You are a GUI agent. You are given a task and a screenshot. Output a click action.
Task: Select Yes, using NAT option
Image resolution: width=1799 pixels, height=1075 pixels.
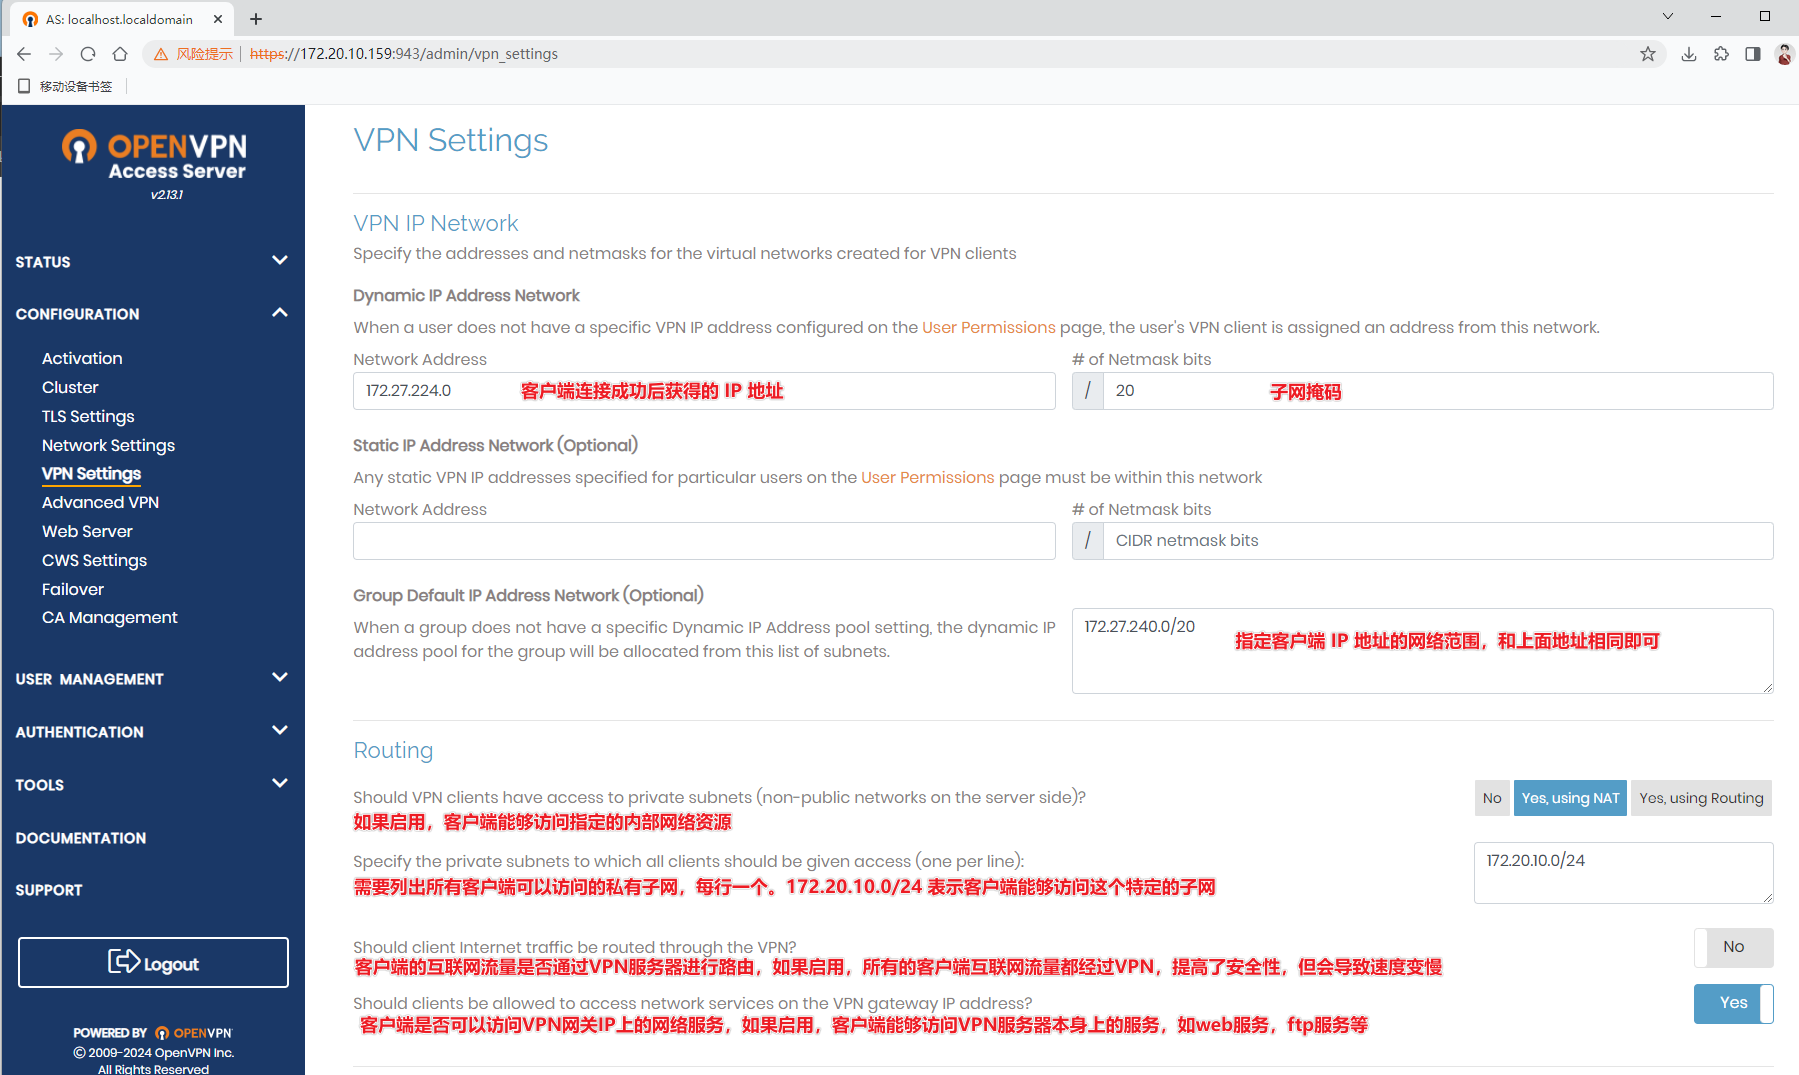[1570, 798]
